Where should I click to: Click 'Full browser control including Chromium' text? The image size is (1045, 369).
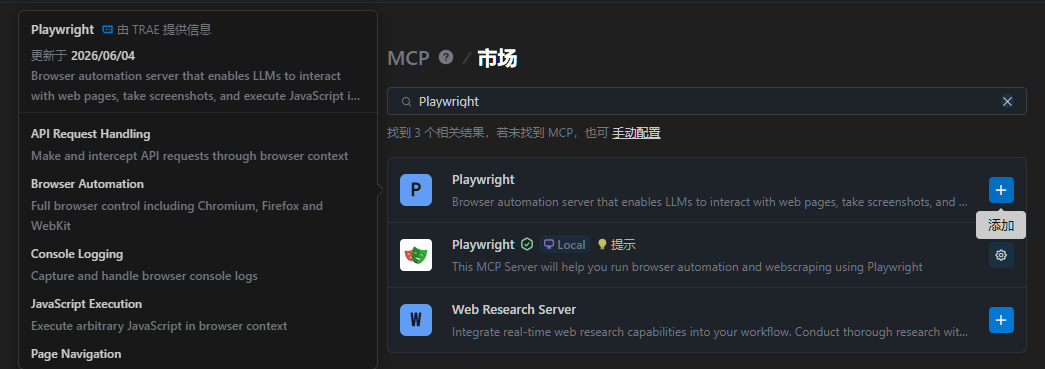pyautogui.click(x=177, y=216)
